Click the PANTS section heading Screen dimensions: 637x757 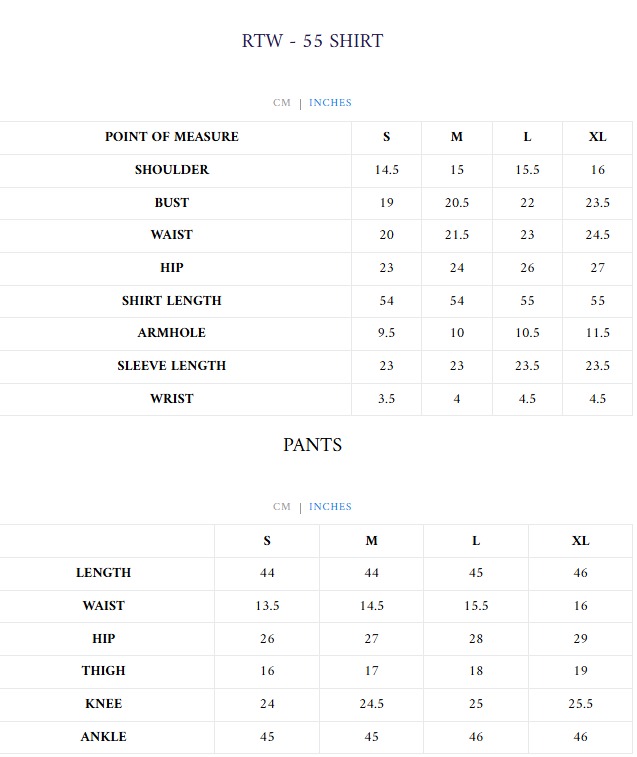click(312, 445)
